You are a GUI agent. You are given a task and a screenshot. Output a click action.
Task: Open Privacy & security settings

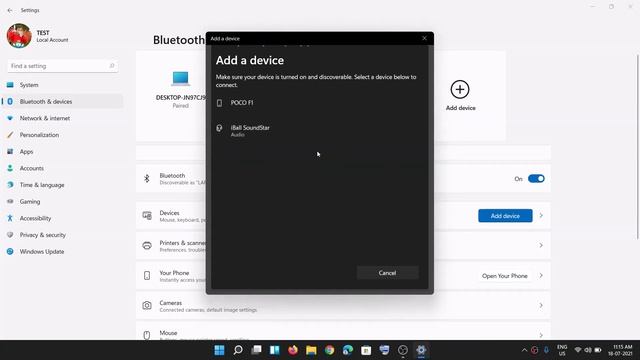click(62, 235)
